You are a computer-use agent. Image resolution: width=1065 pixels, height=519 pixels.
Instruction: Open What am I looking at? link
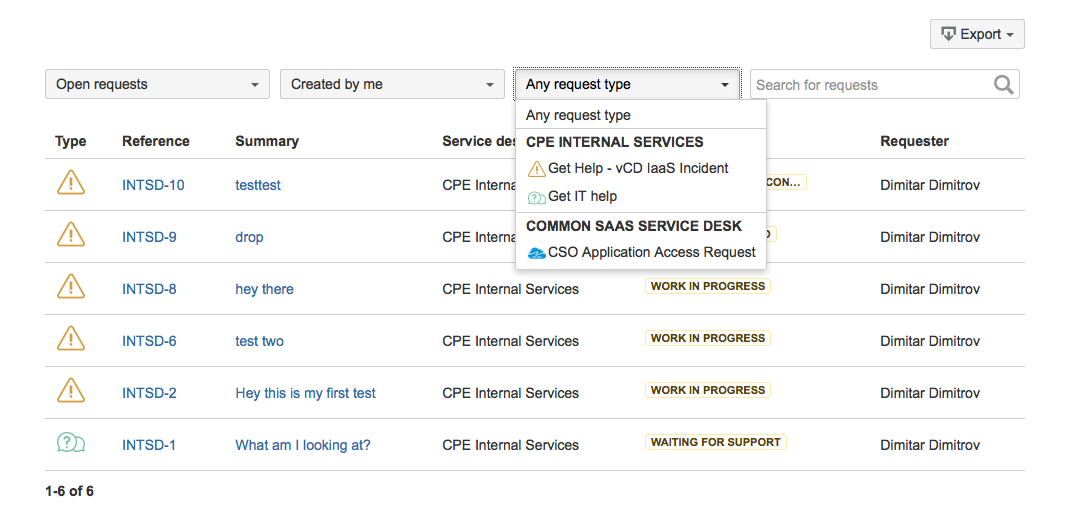click(303, 445)
